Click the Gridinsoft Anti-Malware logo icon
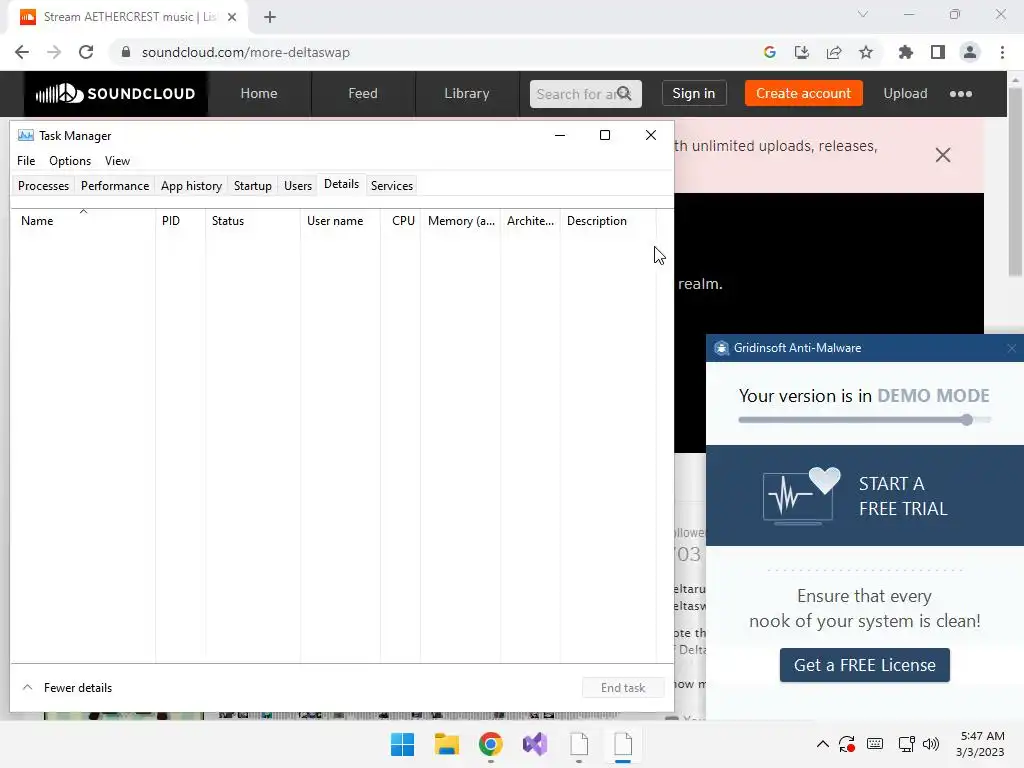Image resolution: width=1024 pixels, height=768 pixels. [721, 348]
